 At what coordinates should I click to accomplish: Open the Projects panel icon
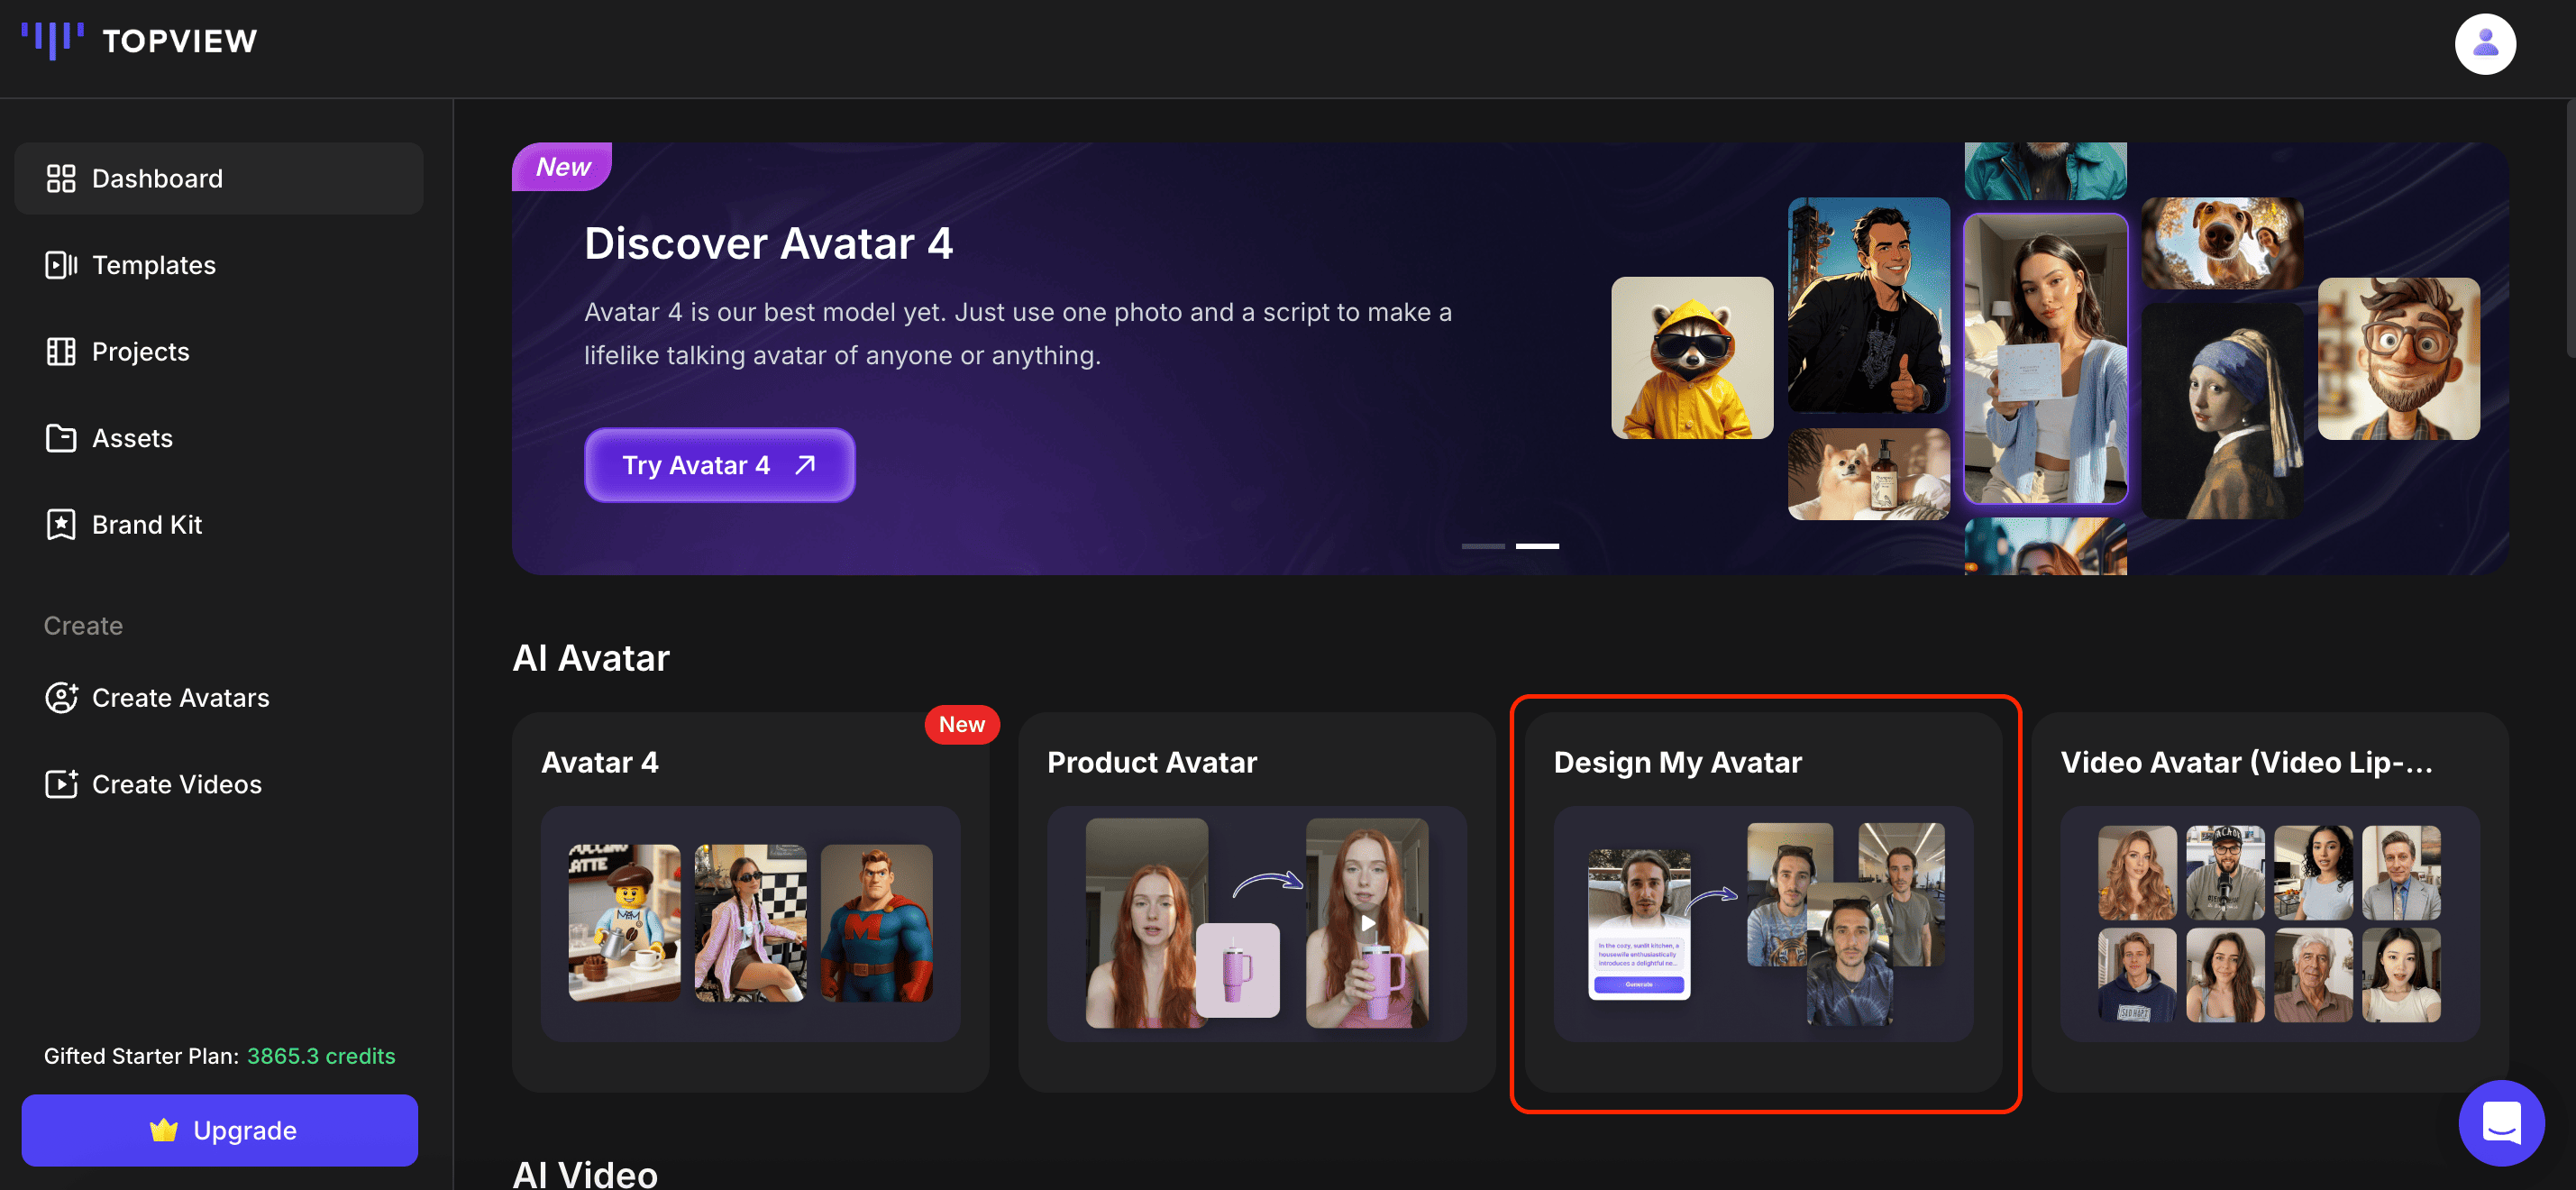pos(61,351)
